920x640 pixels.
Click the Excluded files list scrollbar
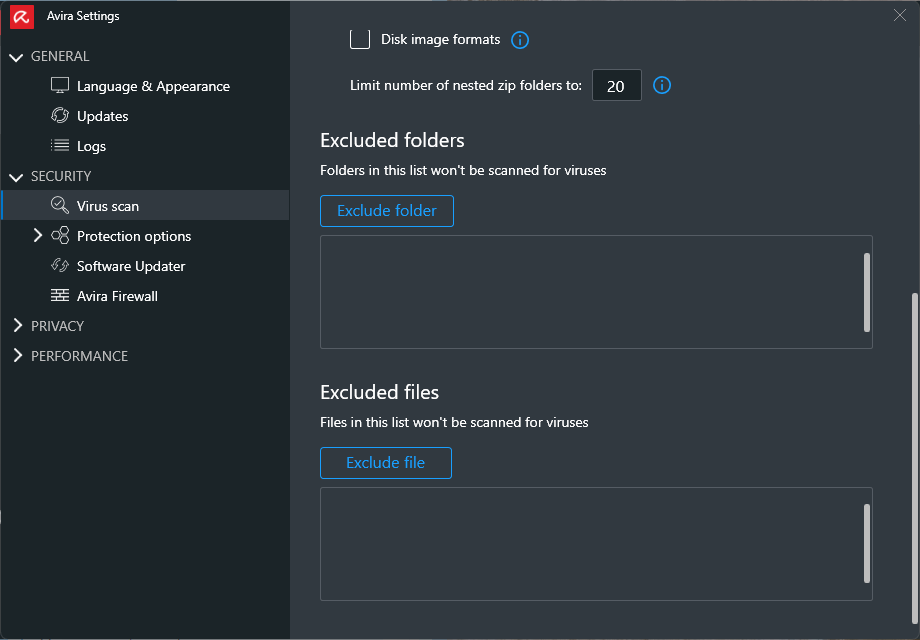pos(867,543)
